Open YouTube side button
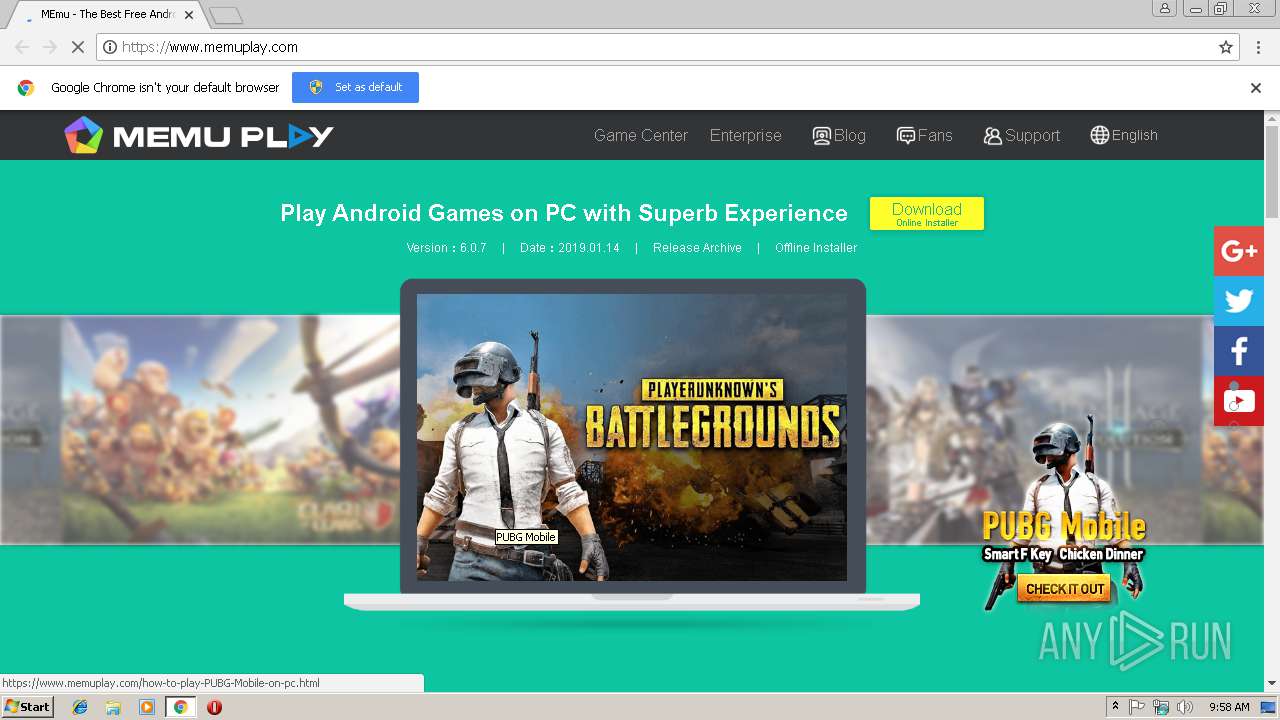This screenshot has height=720, width=1280. (1239, 401)
